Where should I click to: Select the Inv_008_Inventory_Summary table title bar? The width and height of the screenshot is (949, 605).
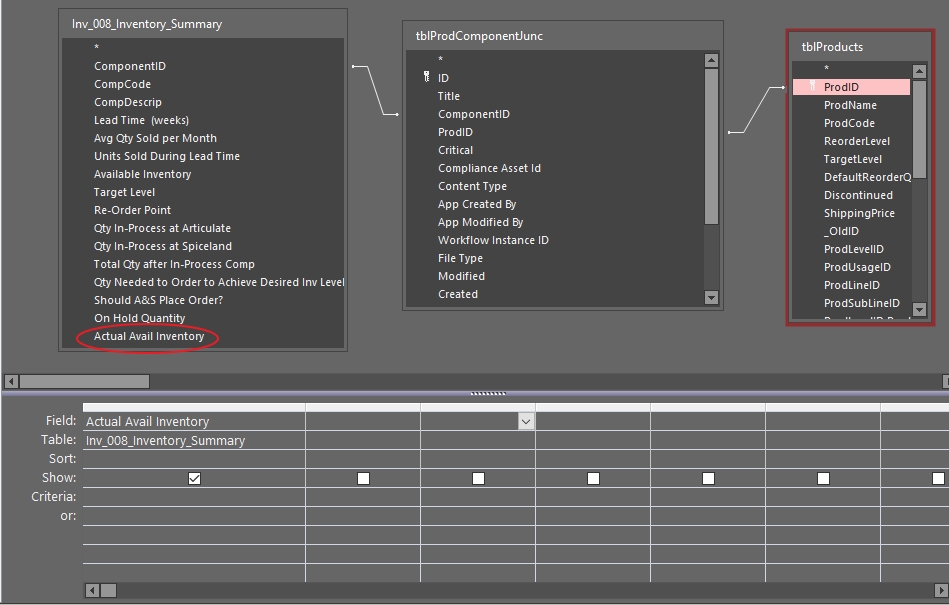pyautogui.click(x=203, y=24)
